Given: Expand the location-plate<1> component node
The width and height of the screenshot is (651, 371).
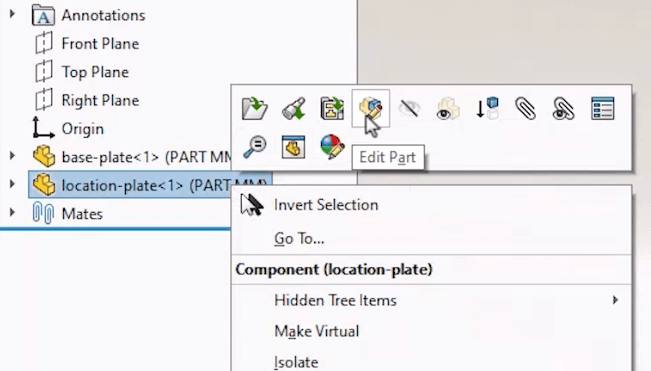Looking at the screenshot, I should click(x=12, y=184).
